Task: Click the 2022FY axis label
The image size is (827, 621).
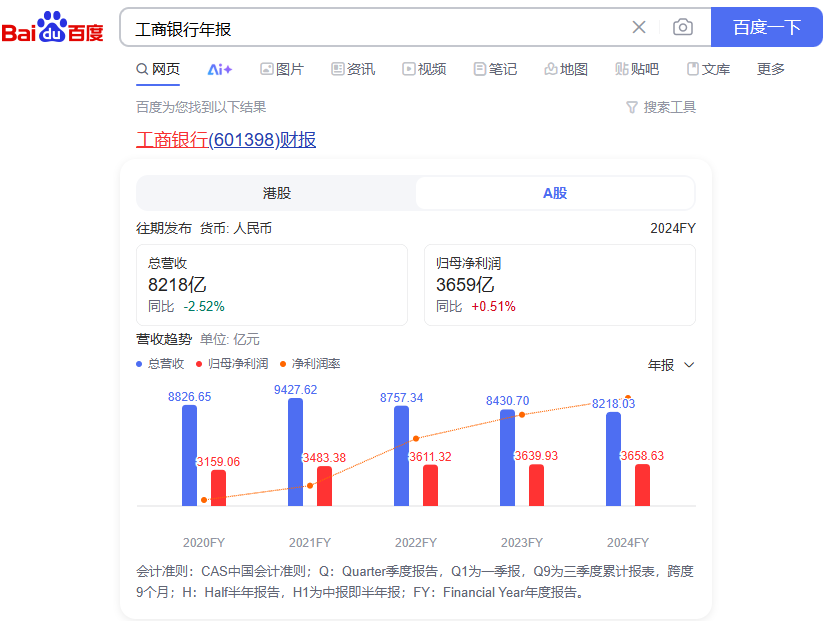Action: pyautogui.click(x=416, y=543)
